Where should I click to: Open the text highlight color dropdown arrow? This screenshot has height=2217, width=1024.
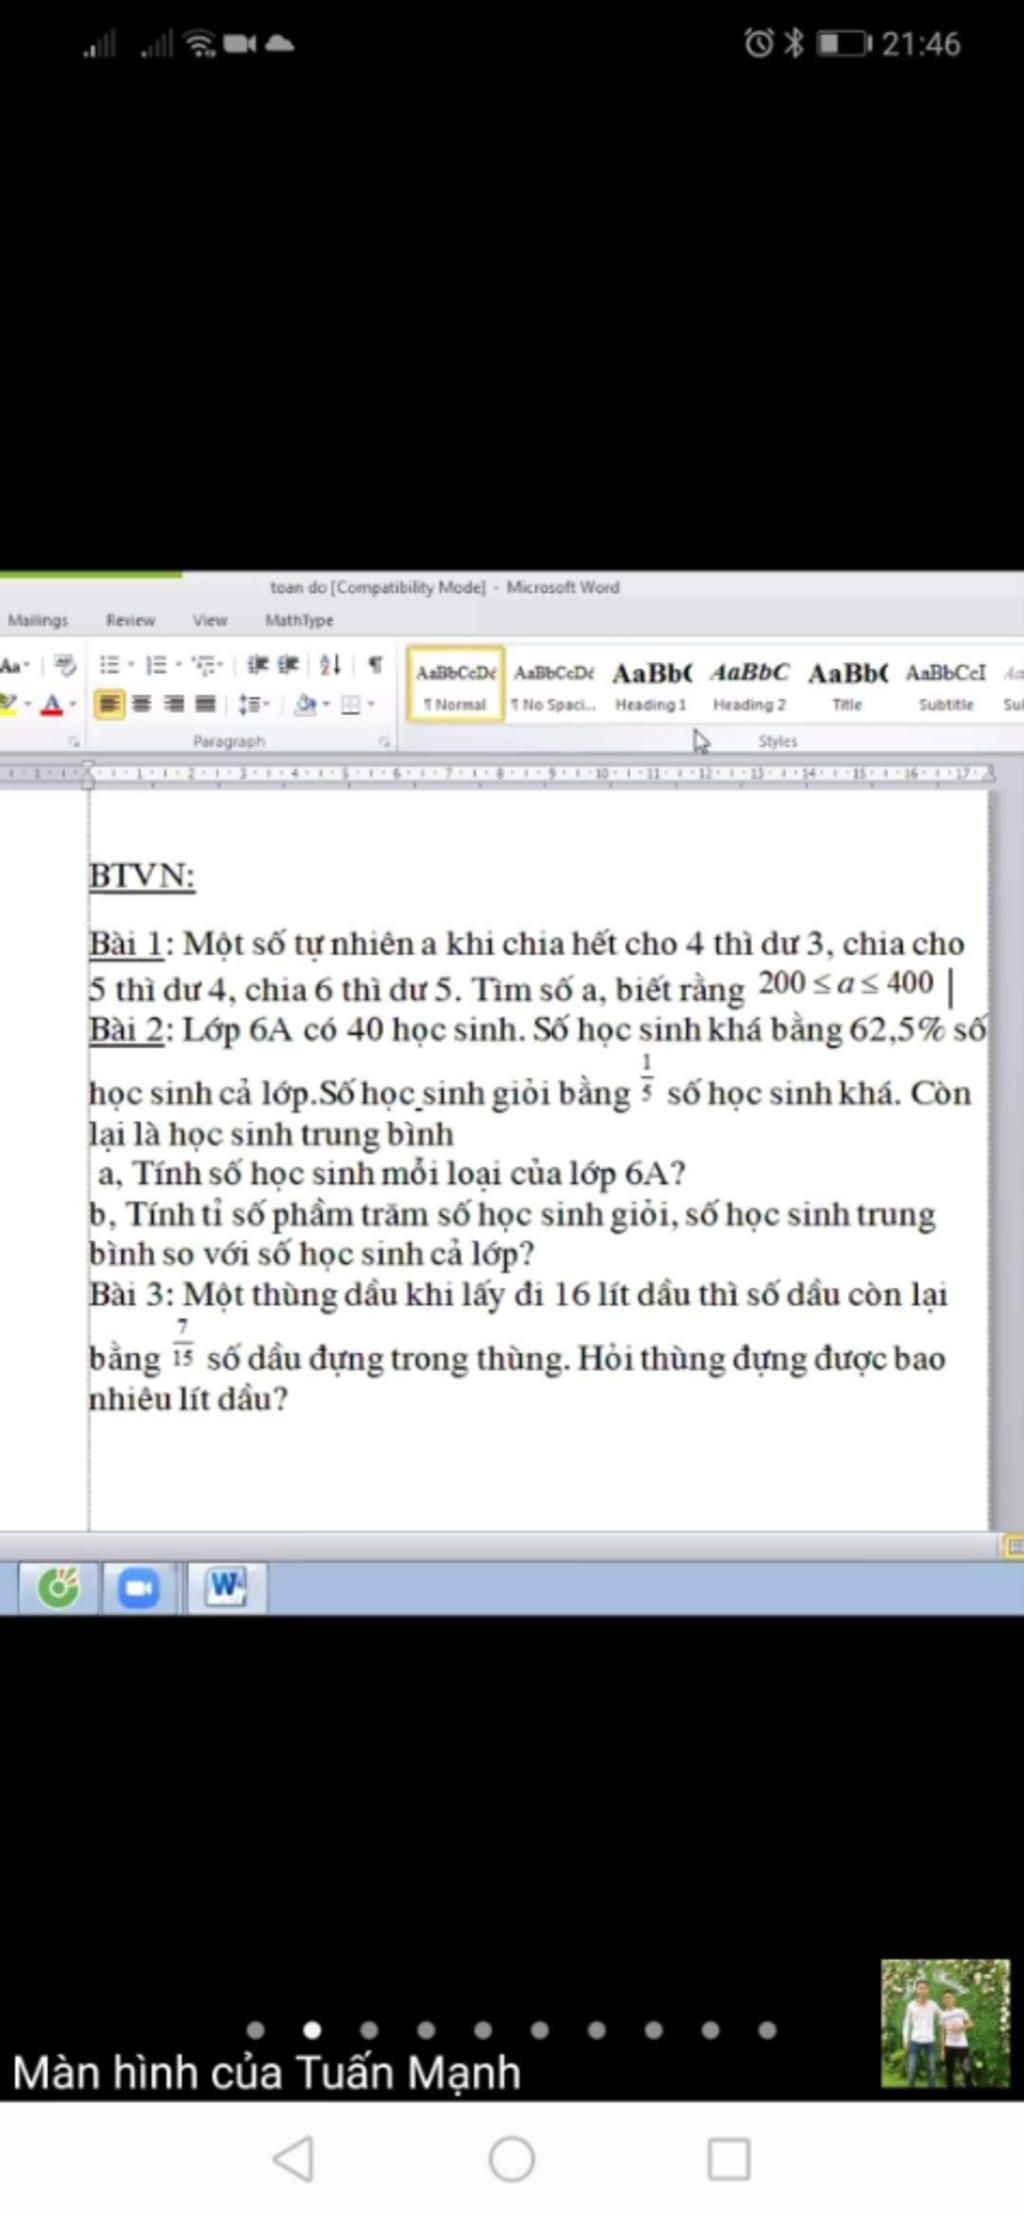pos(27,705)
